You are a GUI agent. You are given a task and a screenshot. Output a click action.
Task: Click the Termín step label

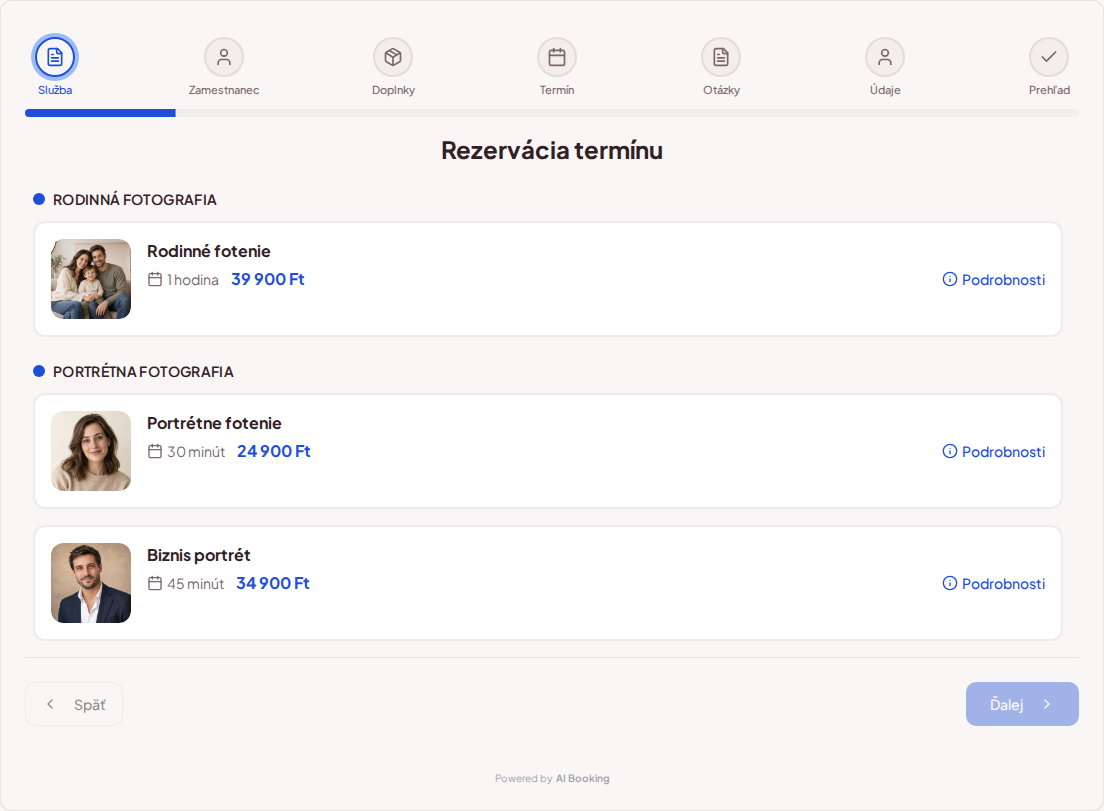coord(557,90)
